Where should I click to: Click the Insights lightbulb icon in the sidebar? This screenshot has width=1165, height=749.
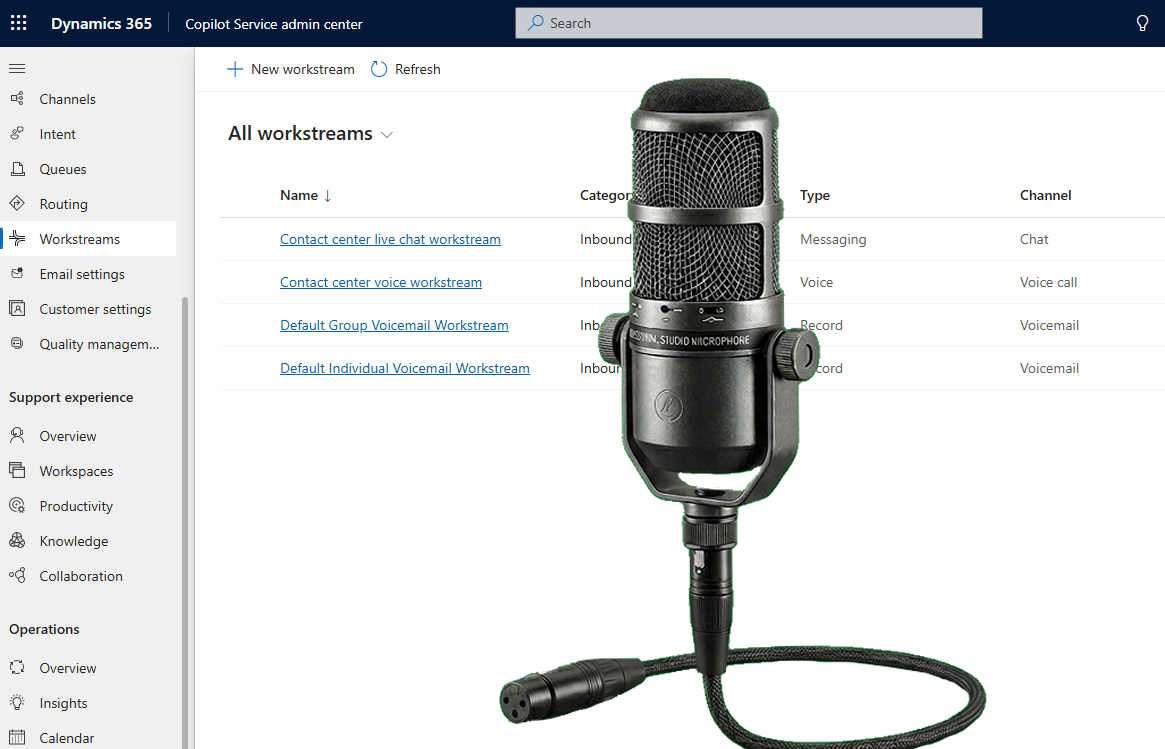coord(17,703)
